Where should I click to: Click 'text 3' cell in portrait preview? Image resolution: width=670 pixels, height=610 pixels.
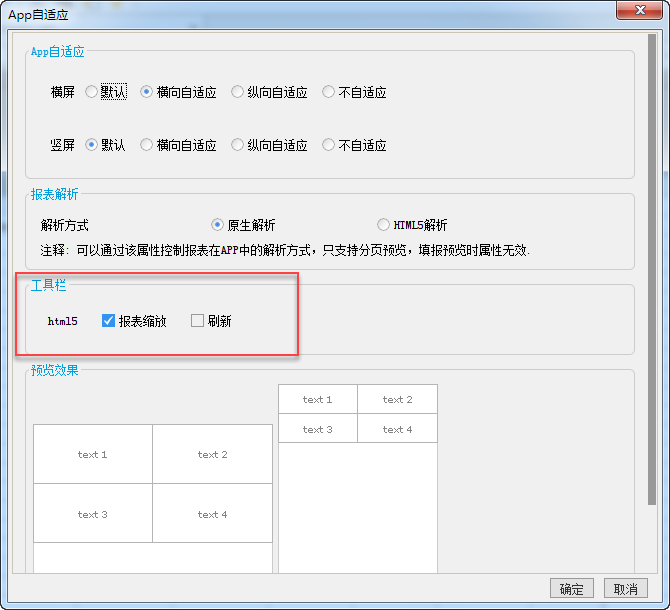[x=317, y=429]
